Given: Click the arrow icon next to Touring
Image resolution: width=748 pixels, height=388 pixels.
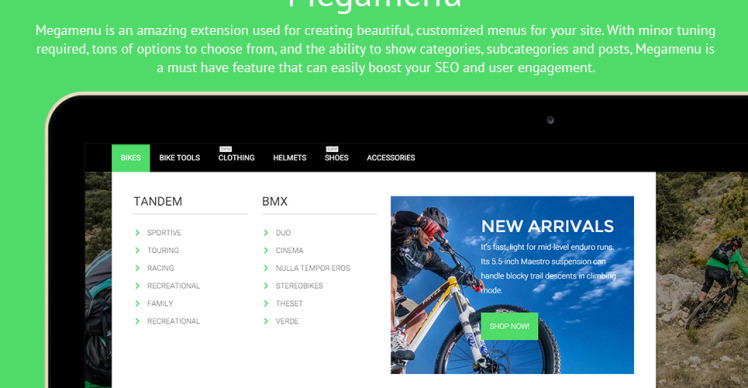Looking at the screenshot, I should pos(137,250).
